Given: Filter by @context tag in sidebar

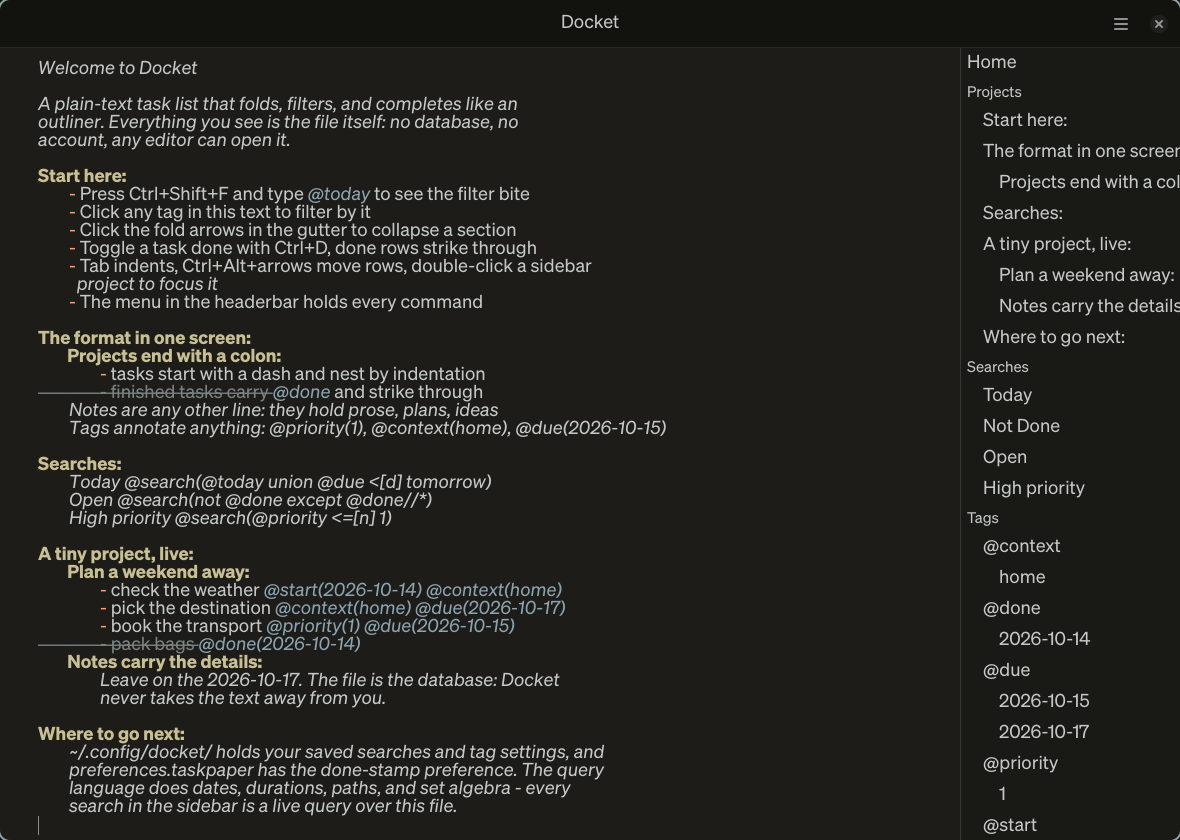Looking at the screenshot, I should click(1021, 546).
